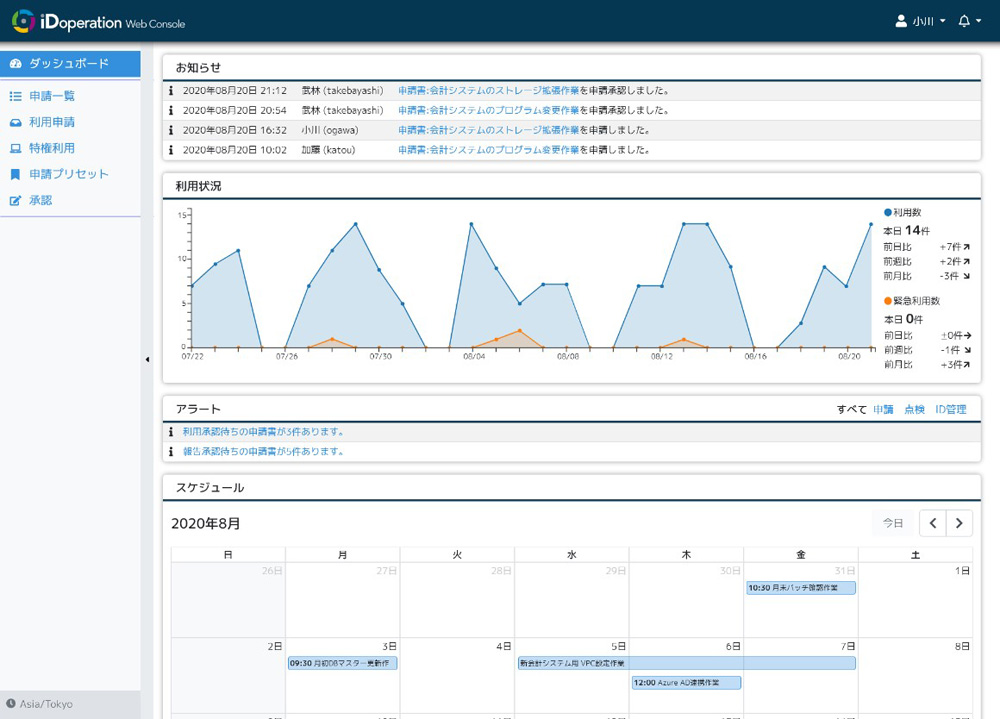Click the 承認 edit icon
Image resolution: width=1000 pixels, height=719 pixels.
15,201
